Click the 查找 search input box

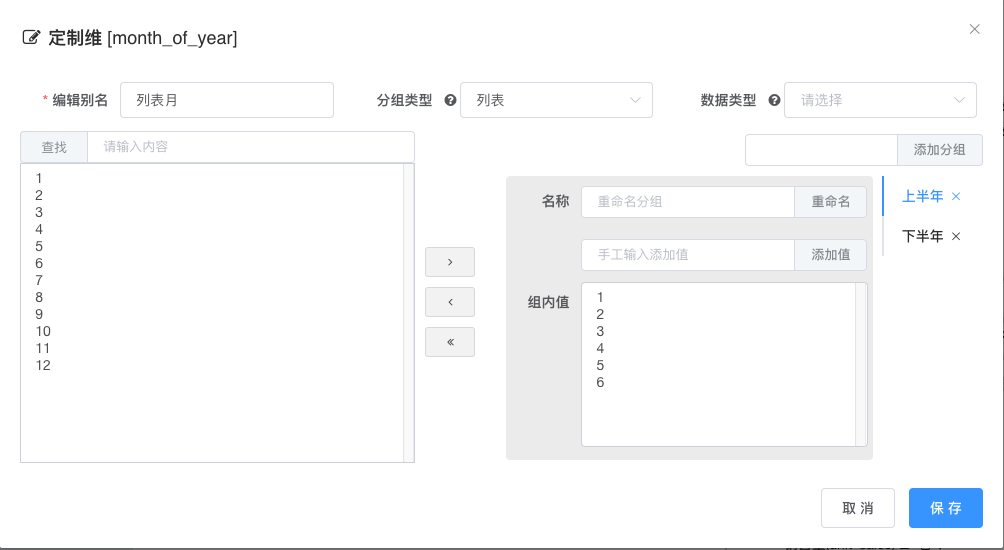pos(250,147)
